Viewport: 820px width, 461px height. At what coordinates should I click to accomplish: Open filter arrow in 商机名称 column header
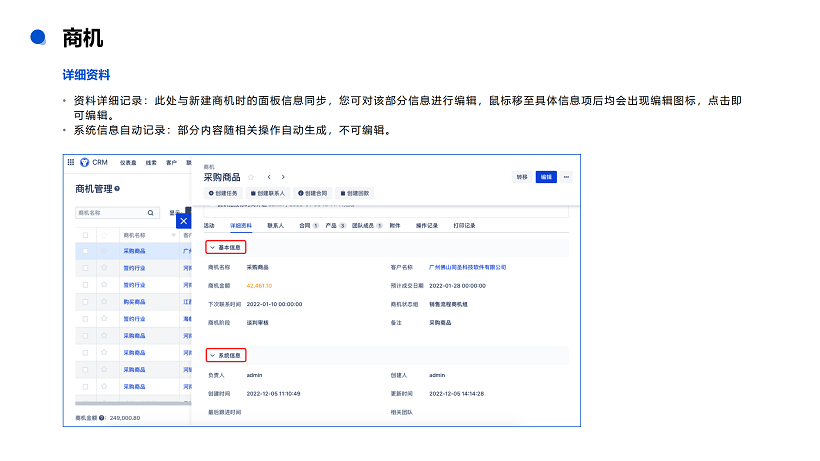(174, 236)
